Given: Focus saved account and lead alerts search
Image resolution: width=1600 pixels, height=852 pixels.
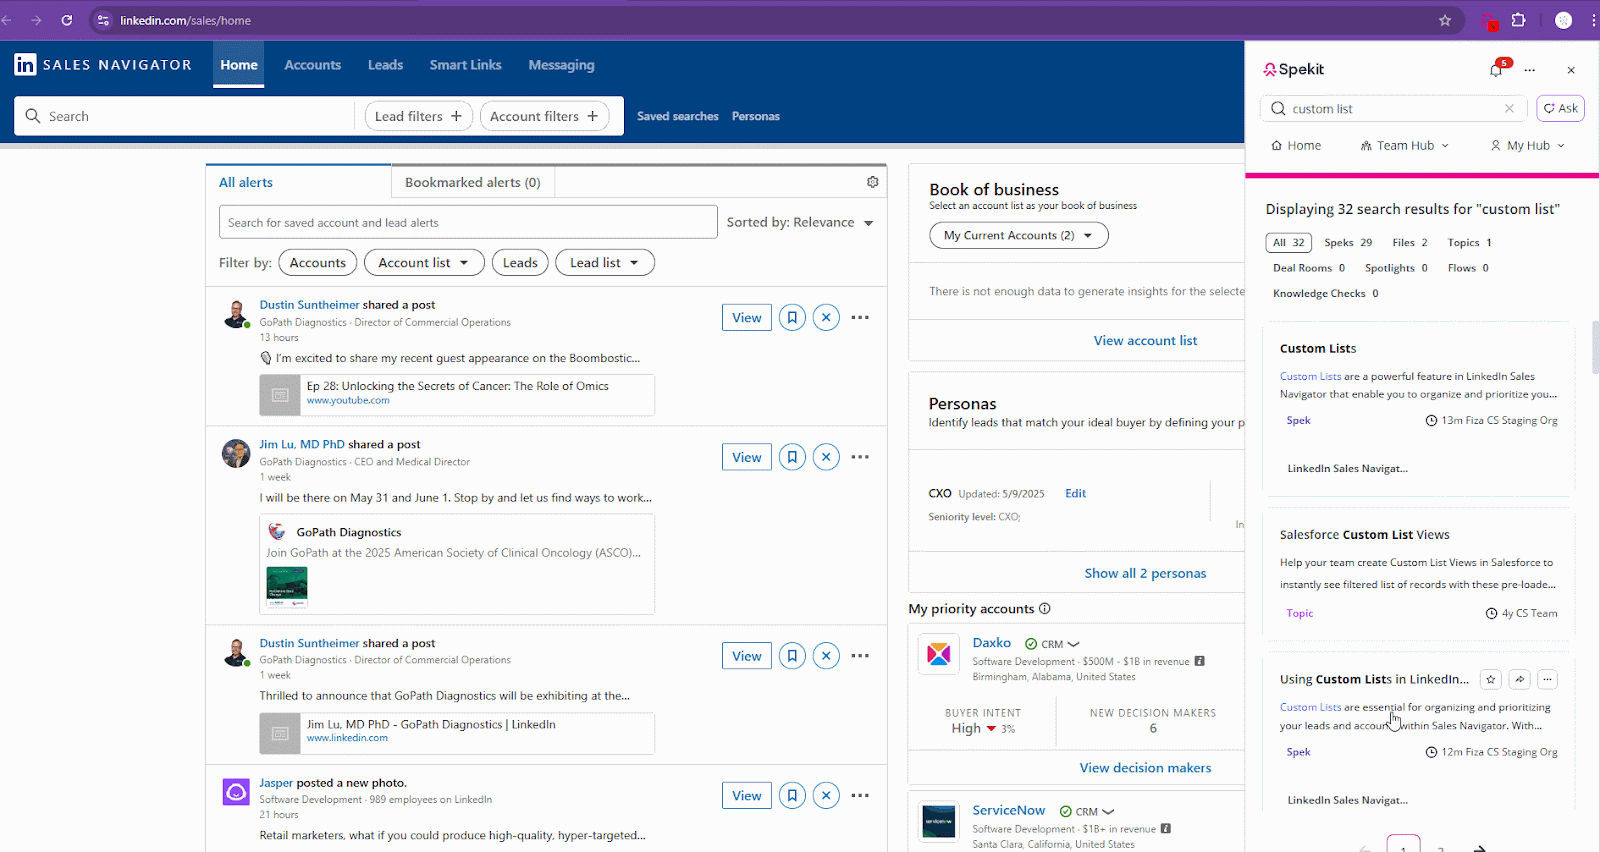Looking at the screenshot, I should click(468, 222).
